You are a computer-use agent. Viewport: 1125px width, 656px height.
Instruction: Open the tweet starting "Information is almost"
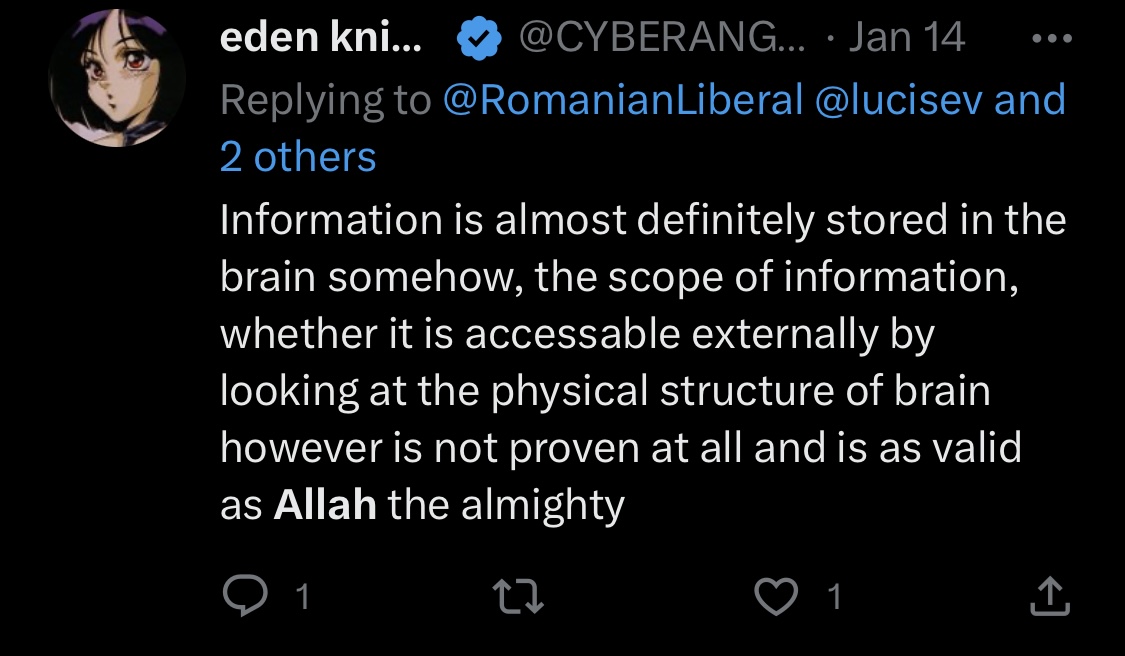point(643,362)
